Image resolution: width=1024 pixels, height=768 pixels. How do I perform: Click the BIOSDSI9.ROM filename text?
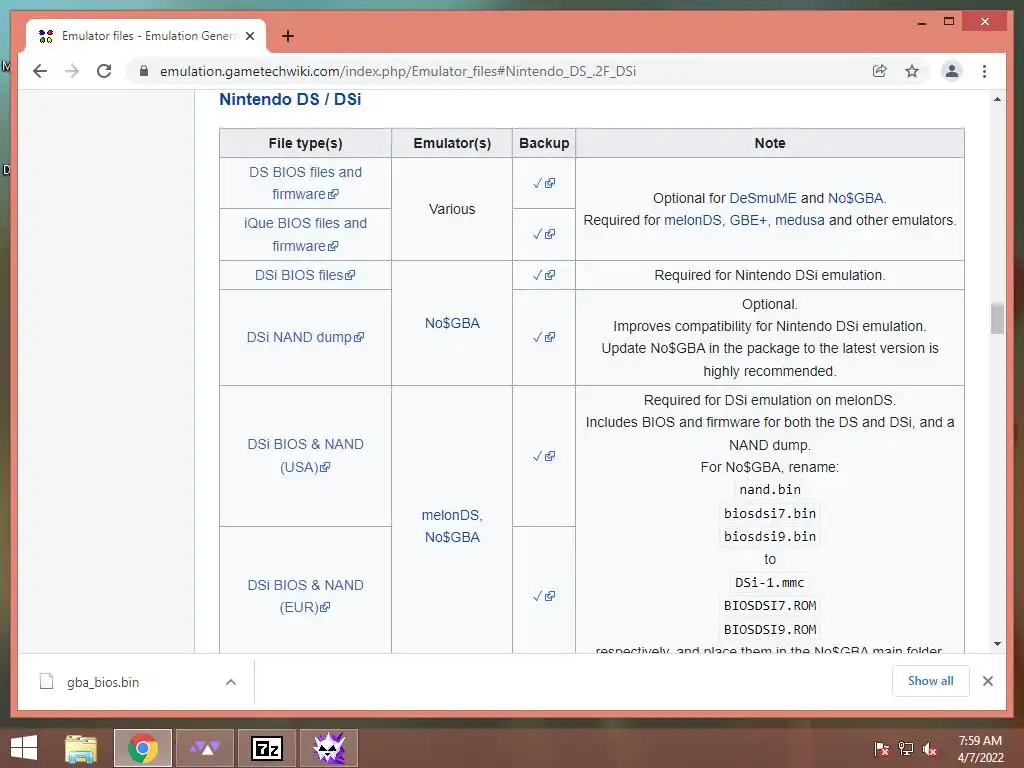[770, 630]
